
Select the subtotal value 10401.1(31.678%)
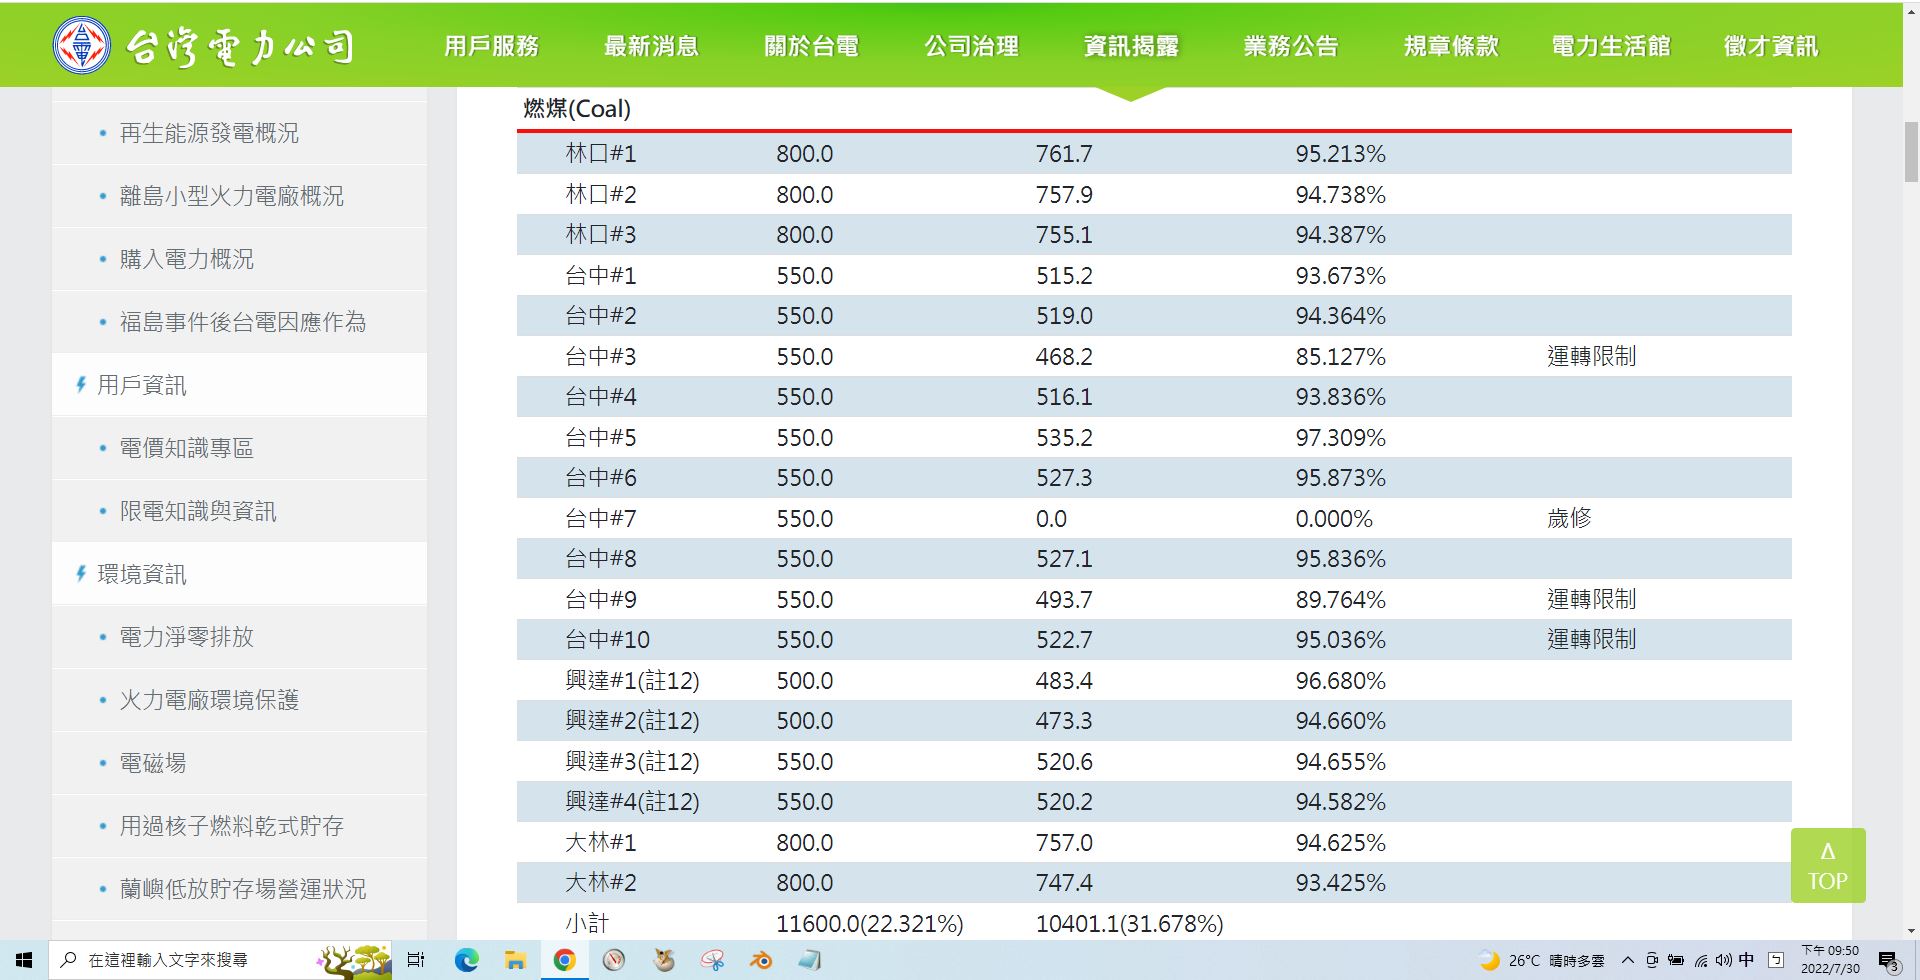1130,924
